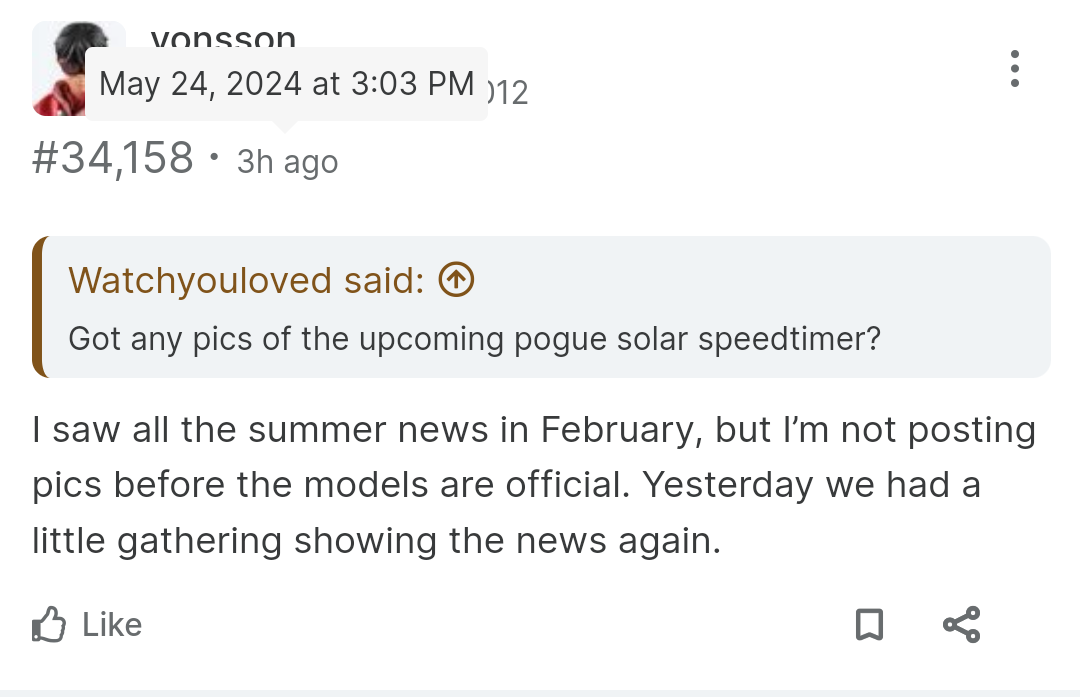Screen dimensions: 1080x697
Task: Open the permalink for post #34,158
Action: coord(113,158)
